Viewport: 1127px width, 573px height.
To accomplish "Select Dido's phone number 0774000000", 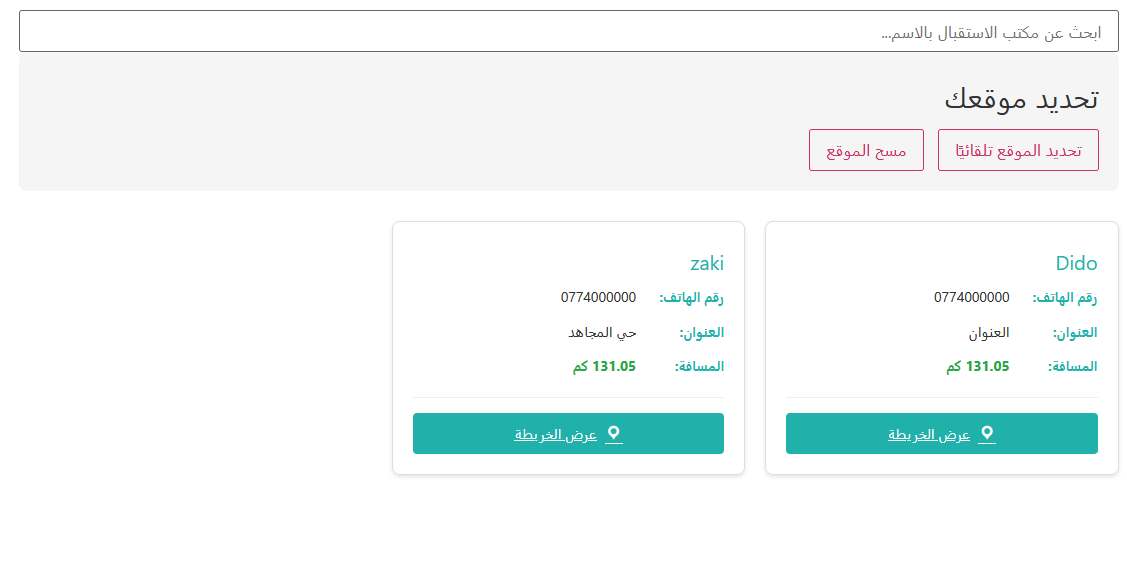I will pos(971,297).
